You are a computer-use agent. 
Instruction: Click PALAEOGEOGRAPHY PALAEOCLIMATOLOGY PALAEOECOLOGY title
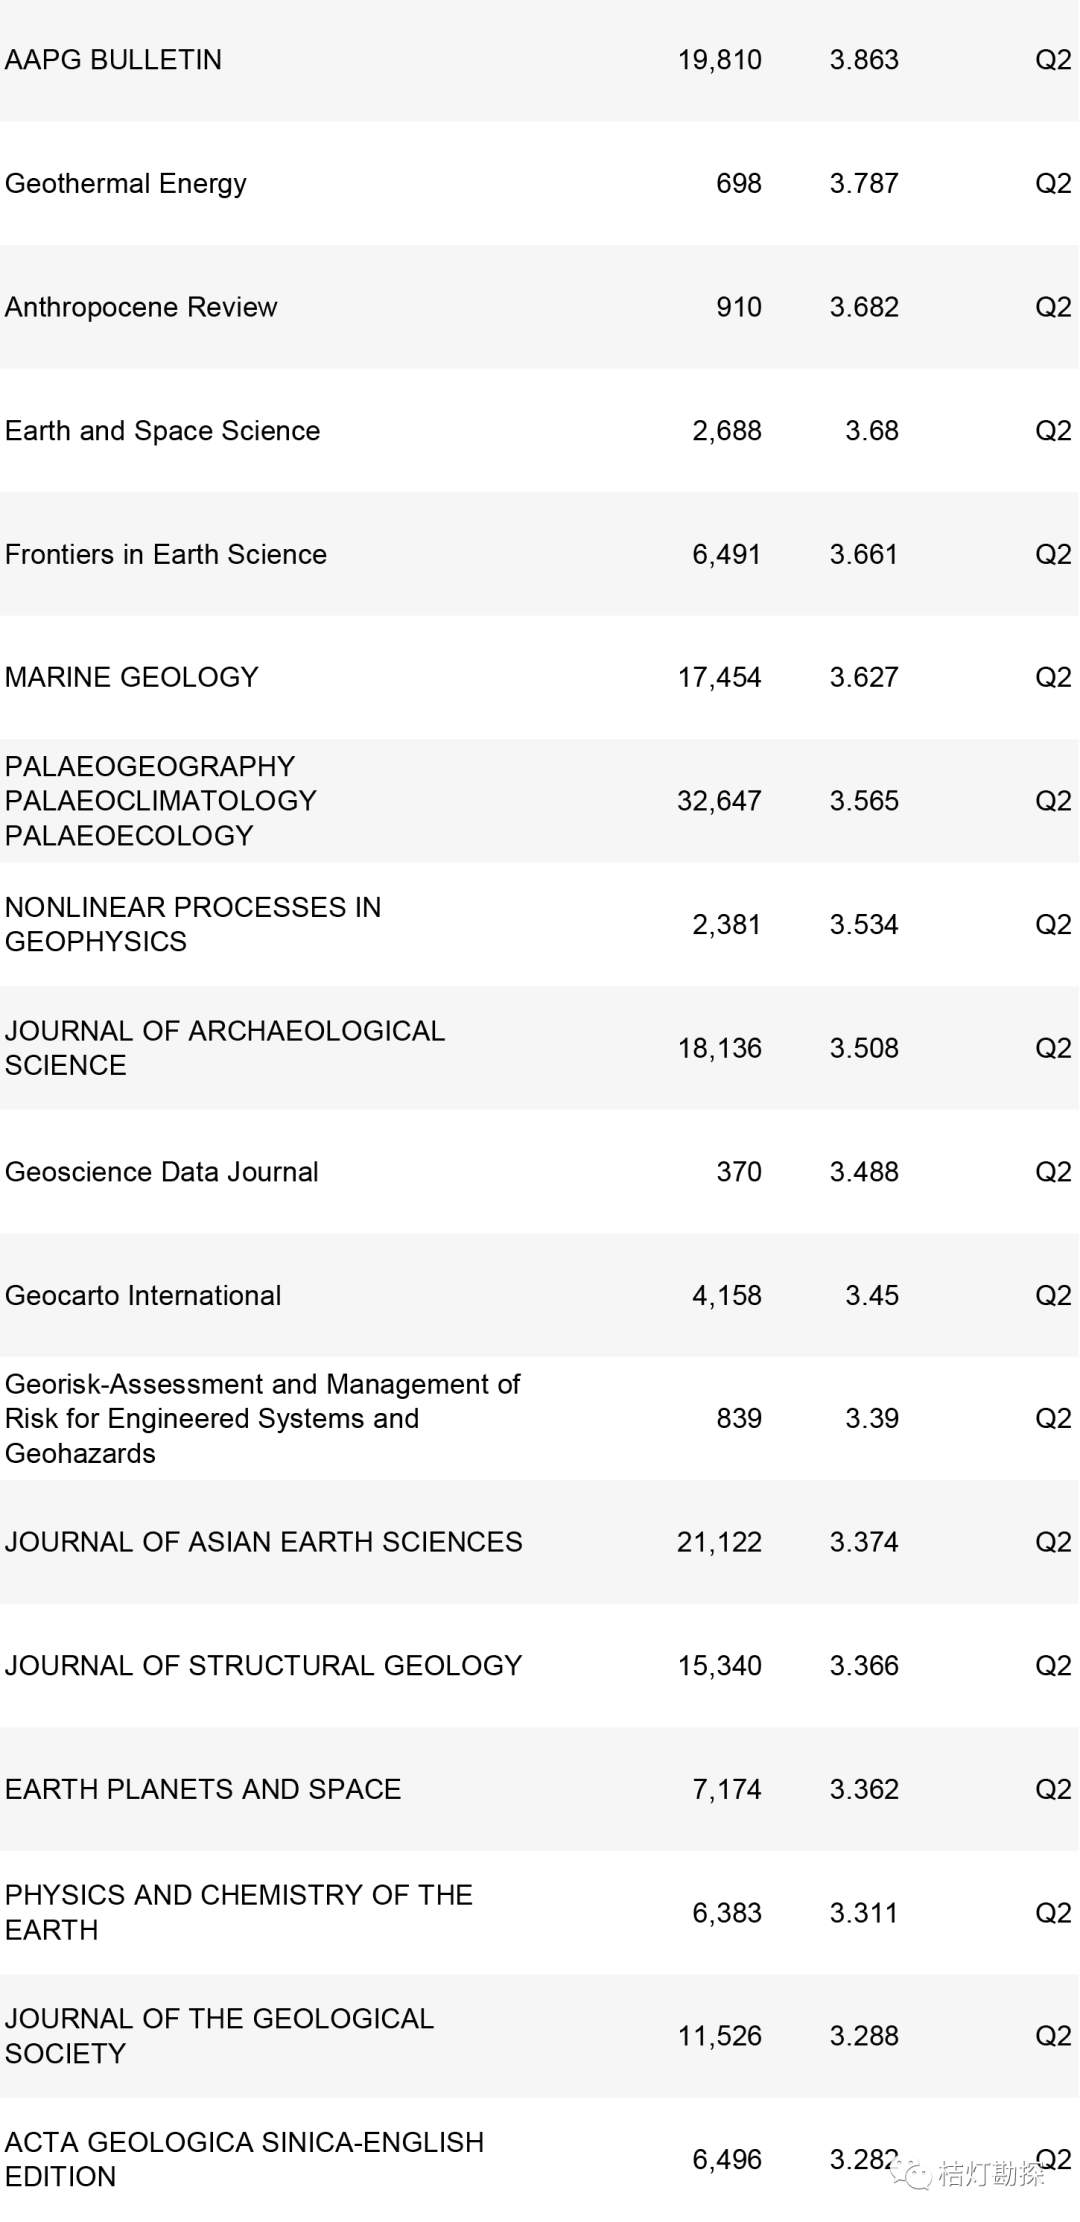tap(160, 801)
